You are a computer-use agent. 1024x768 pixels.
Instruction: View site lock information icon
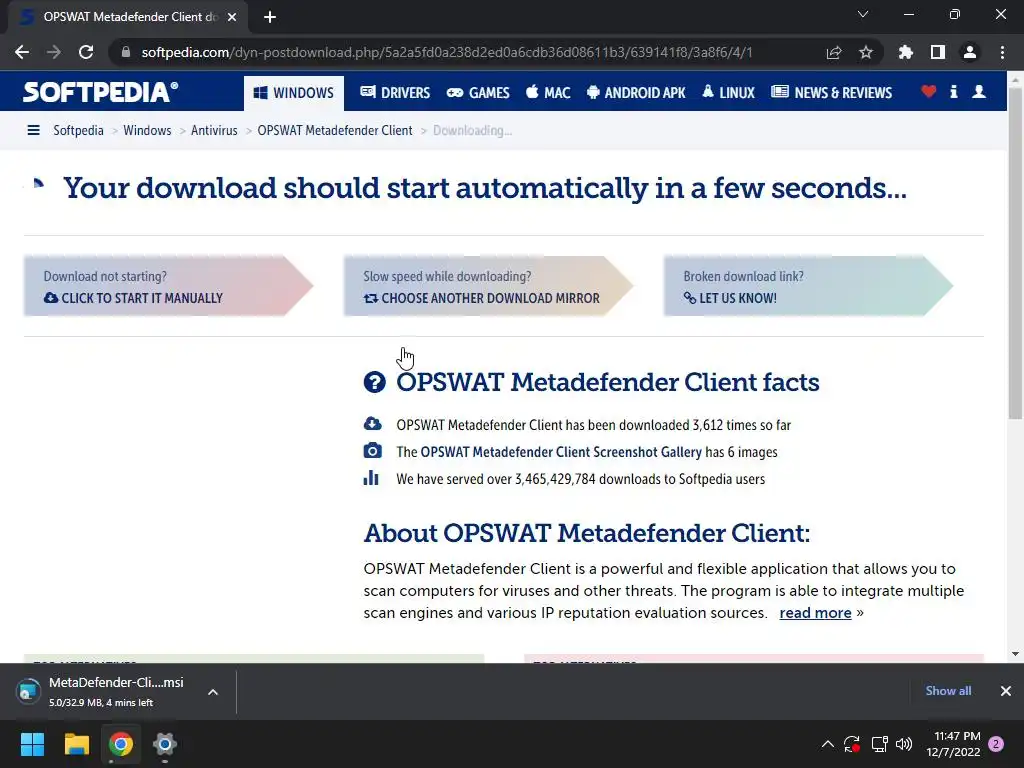coord(126,52)
